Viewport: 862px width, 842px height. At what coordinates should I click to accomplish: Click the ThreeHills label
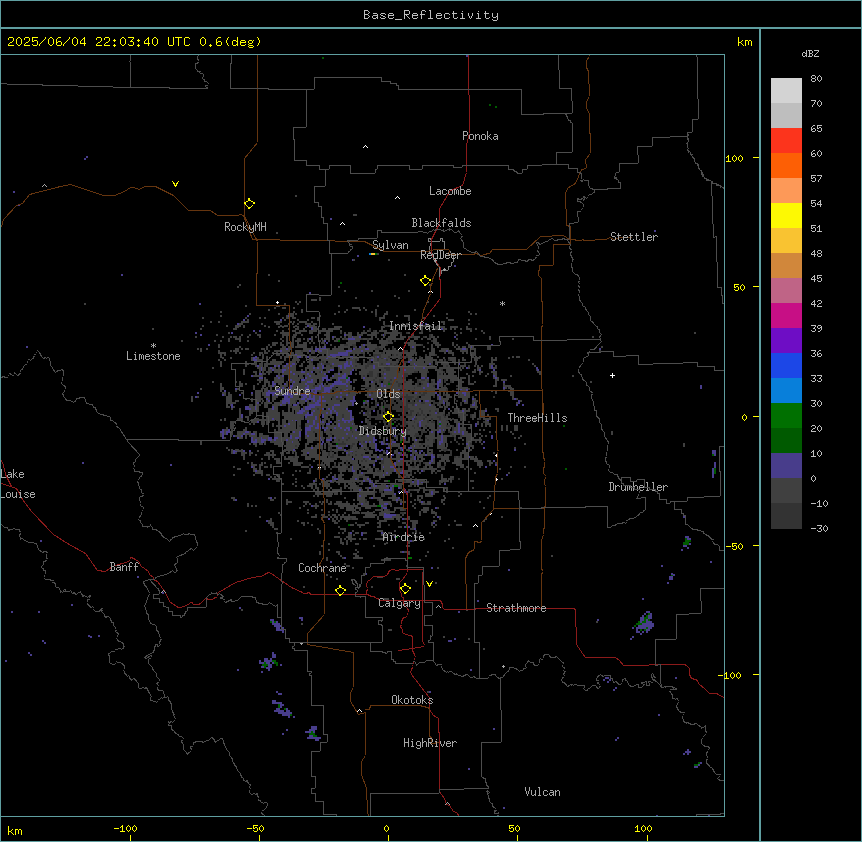pyautogui.click(x=537, y=418)
